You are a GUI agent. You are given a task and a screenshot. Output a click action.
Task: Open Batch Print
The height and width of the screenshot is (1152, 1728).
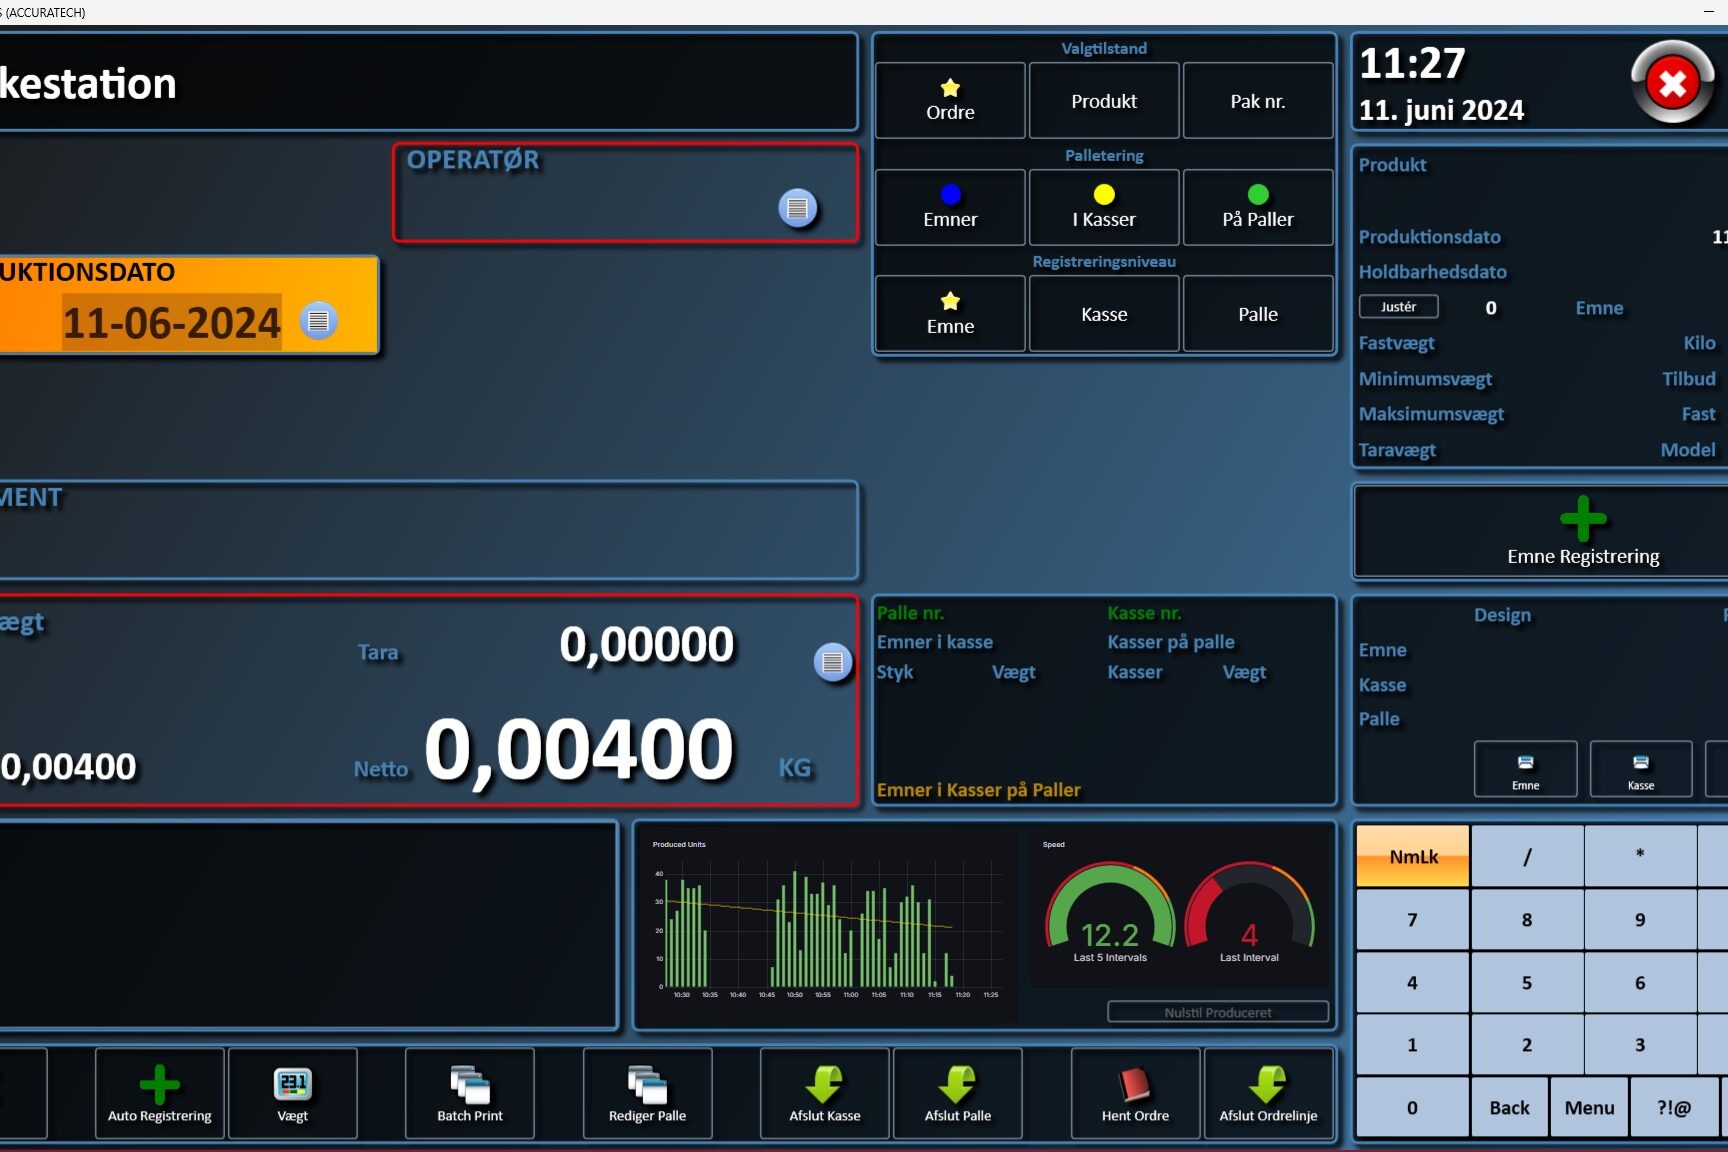click(x=469, y=1085)
